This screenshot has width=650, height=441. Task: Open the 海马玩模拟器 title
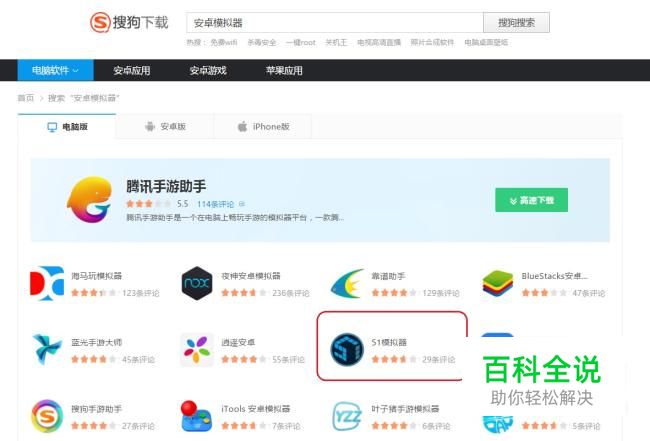(97, 276)
